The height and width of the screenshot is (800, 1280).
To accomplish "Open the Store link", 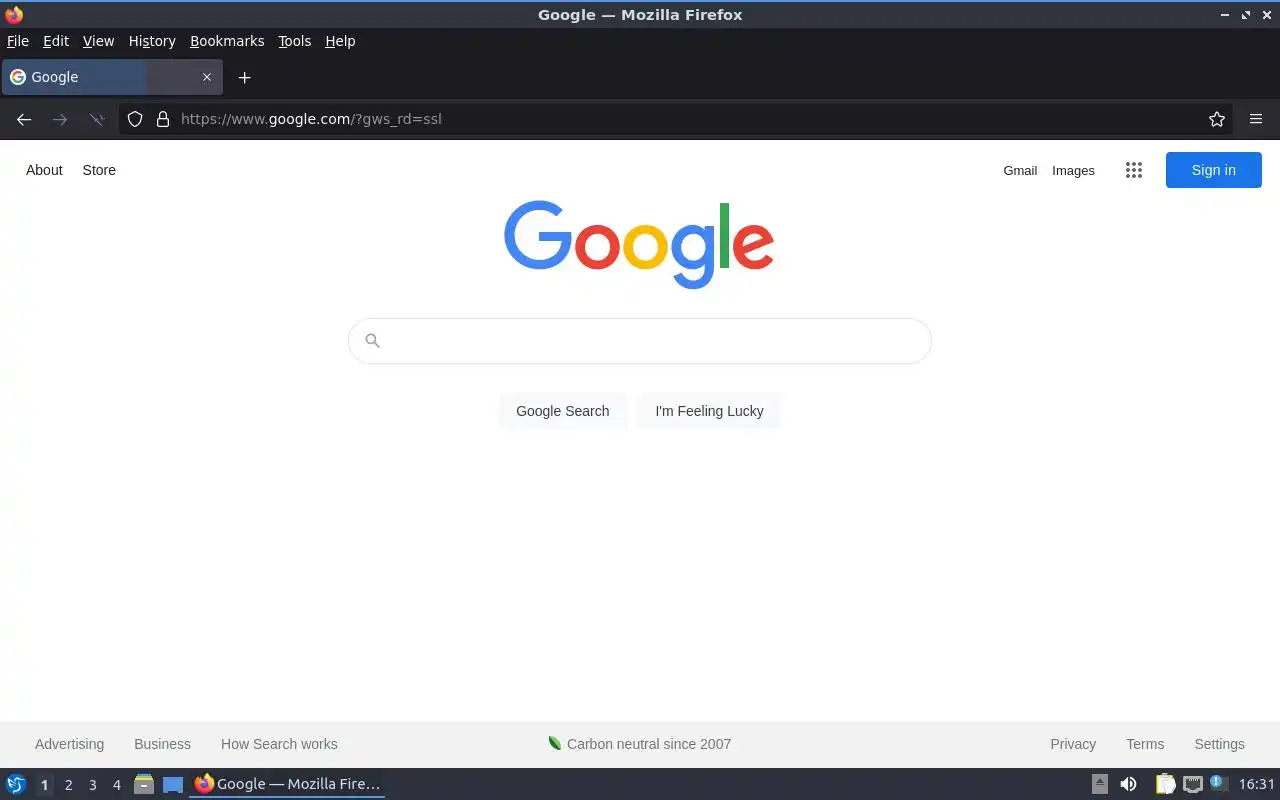I will click(x=99, y=170).
